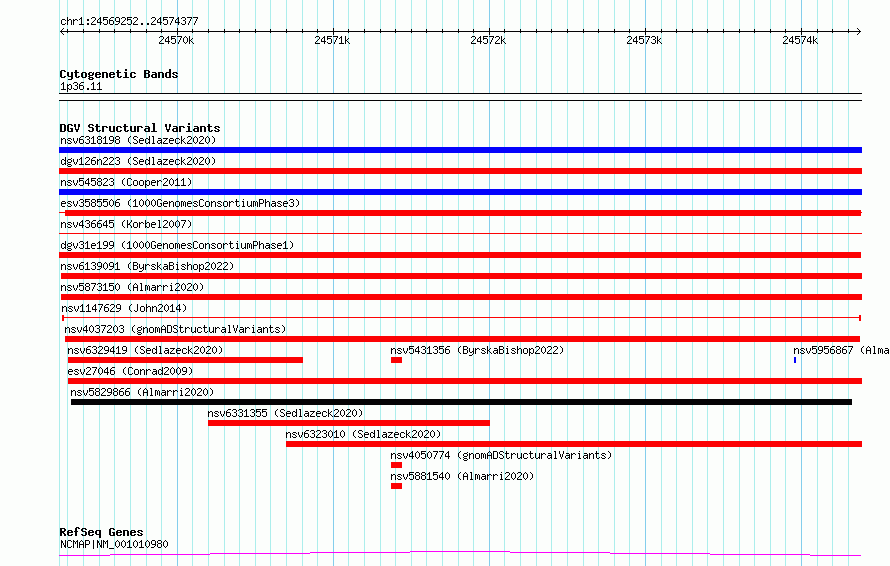Click the nsv6323010 (Sedlazeck2020) label
Screen dimensions: 890x566
pos(363,434)
